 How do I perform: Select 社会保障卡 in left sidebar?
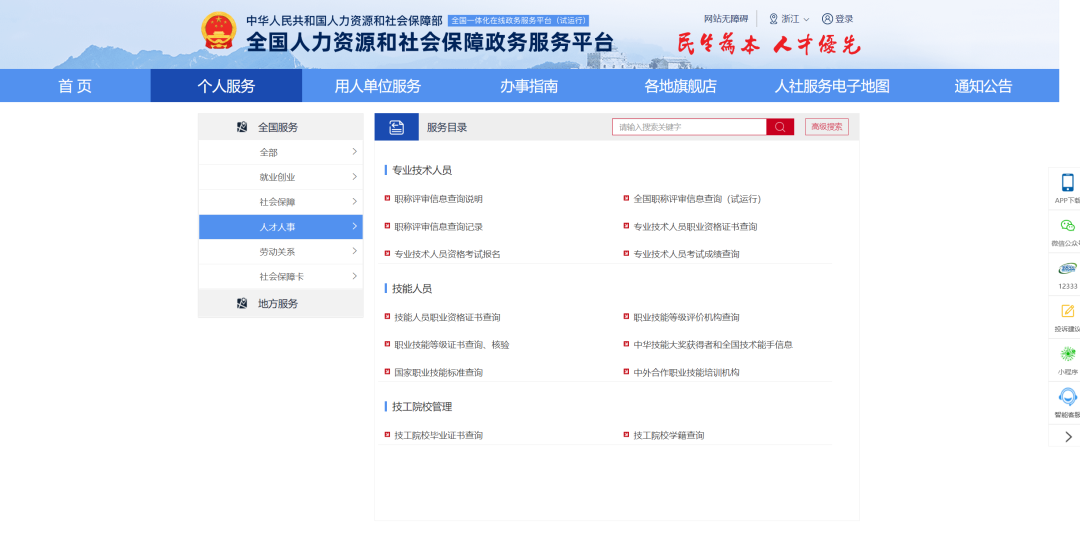click(x=281, y=276)
